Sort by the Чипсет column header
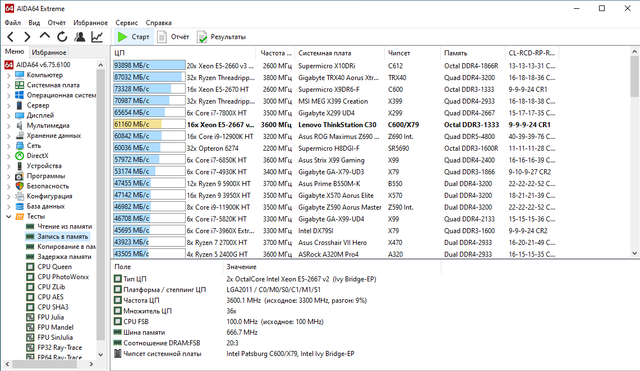Screen dimensions: 640x371 point(412,53)
